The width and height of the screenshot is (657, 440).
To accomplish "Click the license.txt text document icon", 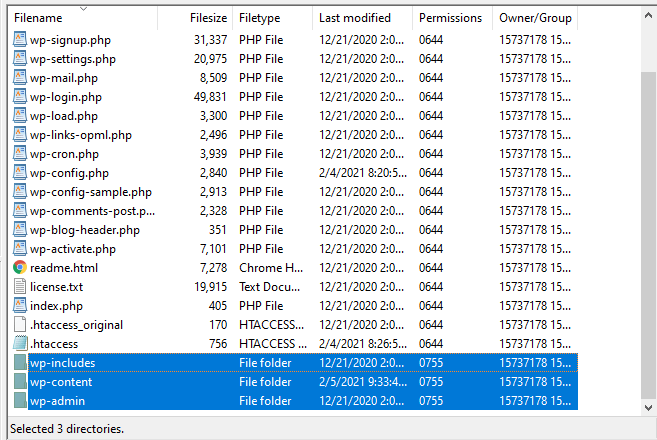I will click(20, 287).
